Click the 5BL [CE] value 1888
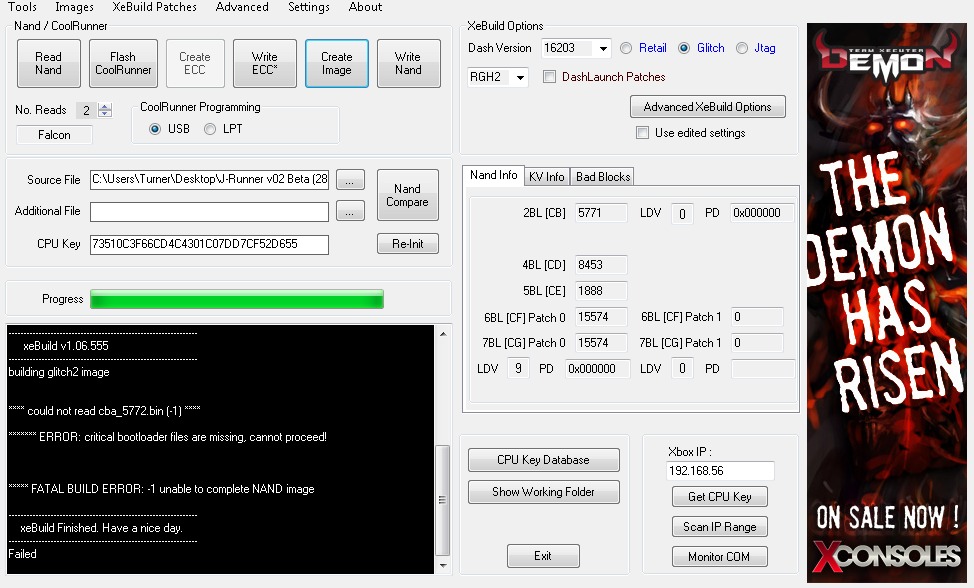The image size is (974, 588). (601, 291)
